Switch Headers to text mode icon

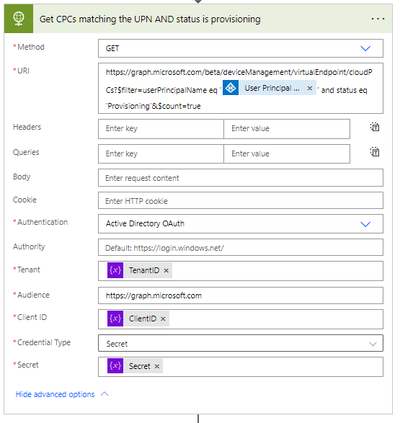coord(375,127)
